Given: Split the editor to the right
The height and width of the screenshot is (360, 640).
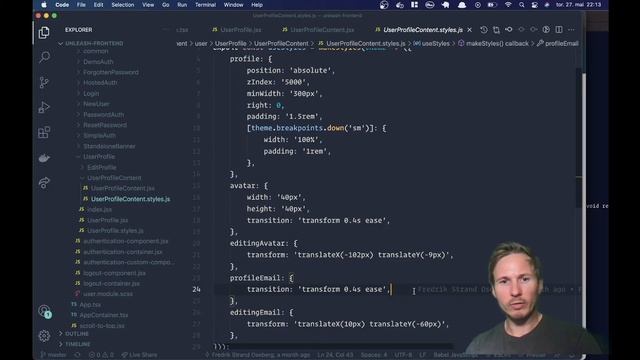Looking at the screenshot, I should click(x=559, y=30).
